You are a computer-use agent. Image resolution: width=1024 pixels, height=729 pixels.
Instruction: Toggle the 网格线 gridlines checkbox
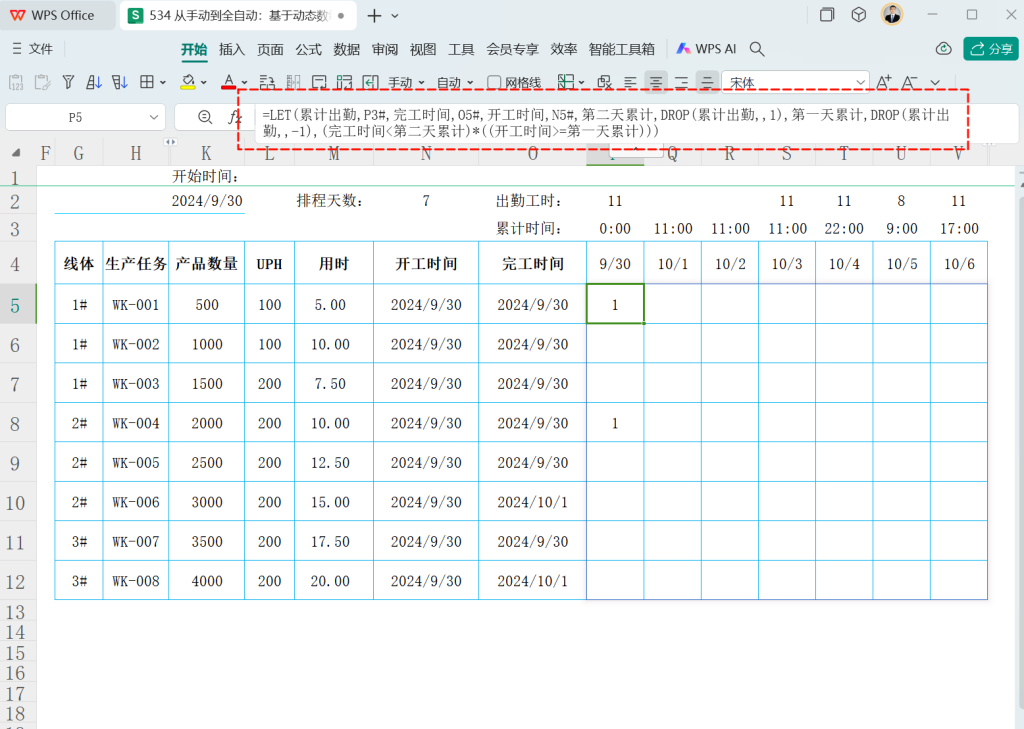(494, 82)
